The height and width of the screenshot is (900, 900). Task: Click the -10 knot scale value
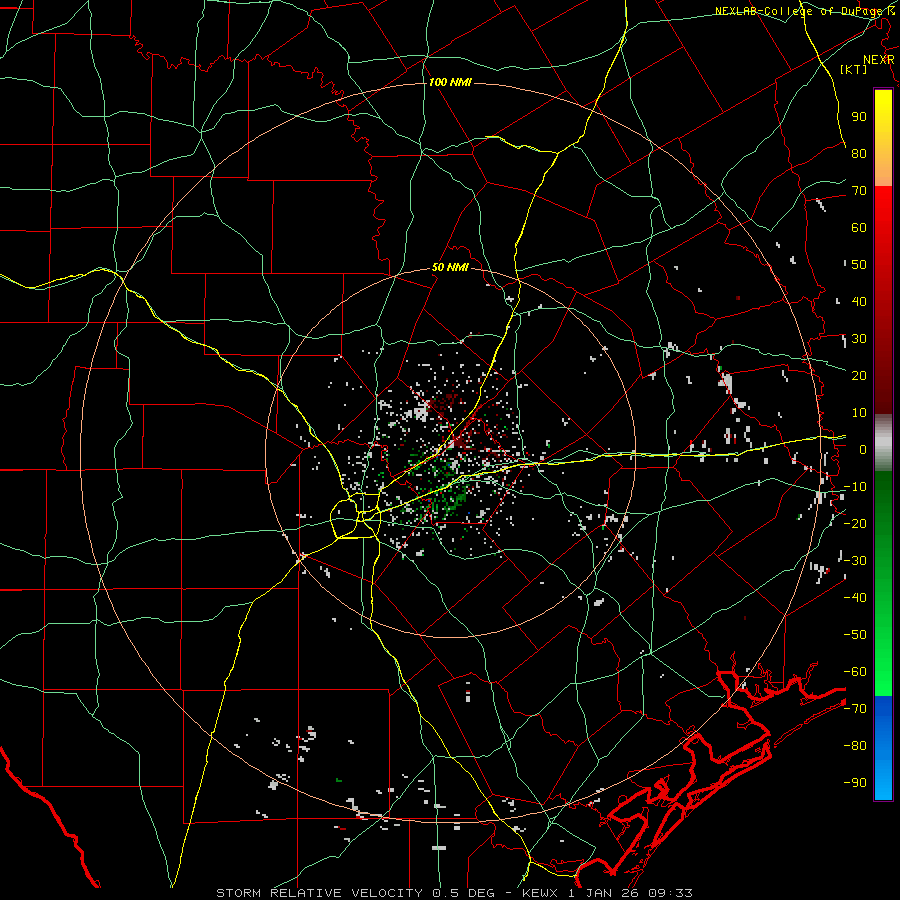(855, 487)
